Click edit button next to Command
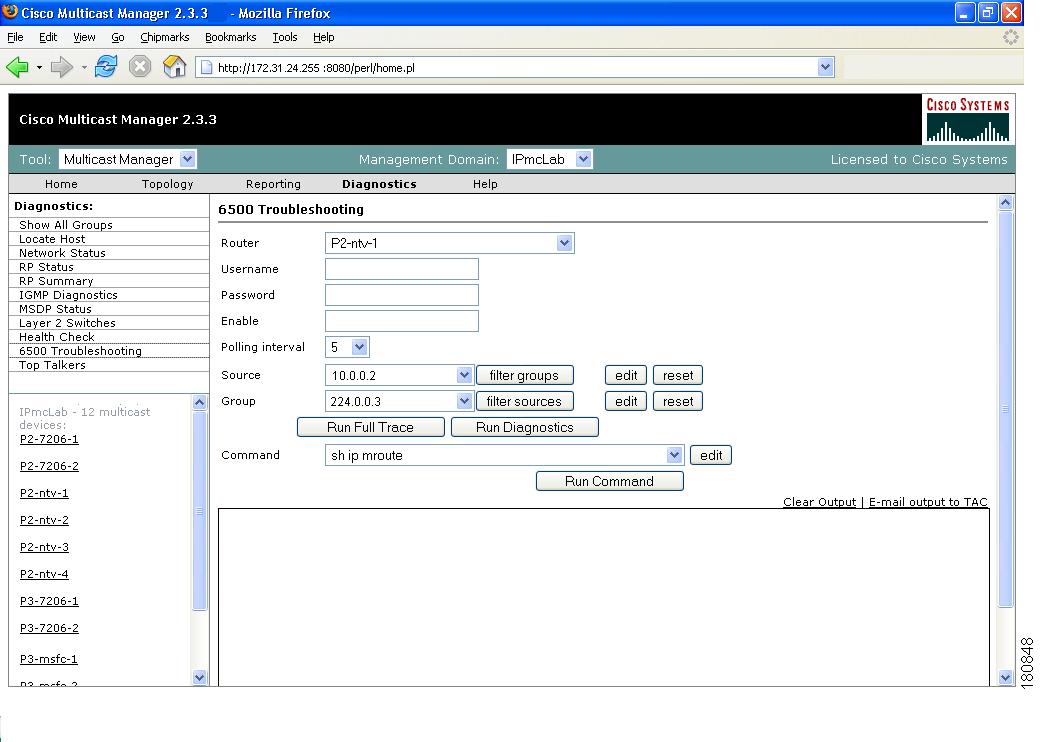 click(x=711, y=455)
